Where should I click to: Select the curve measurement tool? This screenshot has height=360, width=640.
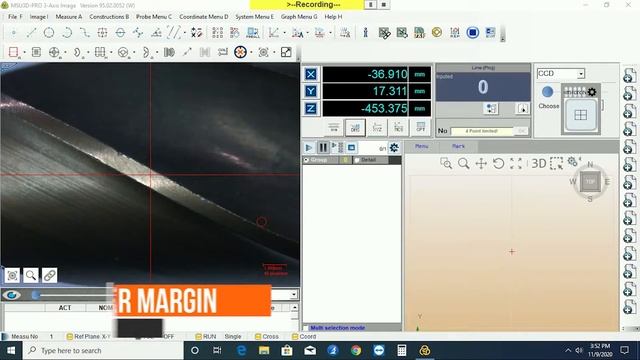84,32
